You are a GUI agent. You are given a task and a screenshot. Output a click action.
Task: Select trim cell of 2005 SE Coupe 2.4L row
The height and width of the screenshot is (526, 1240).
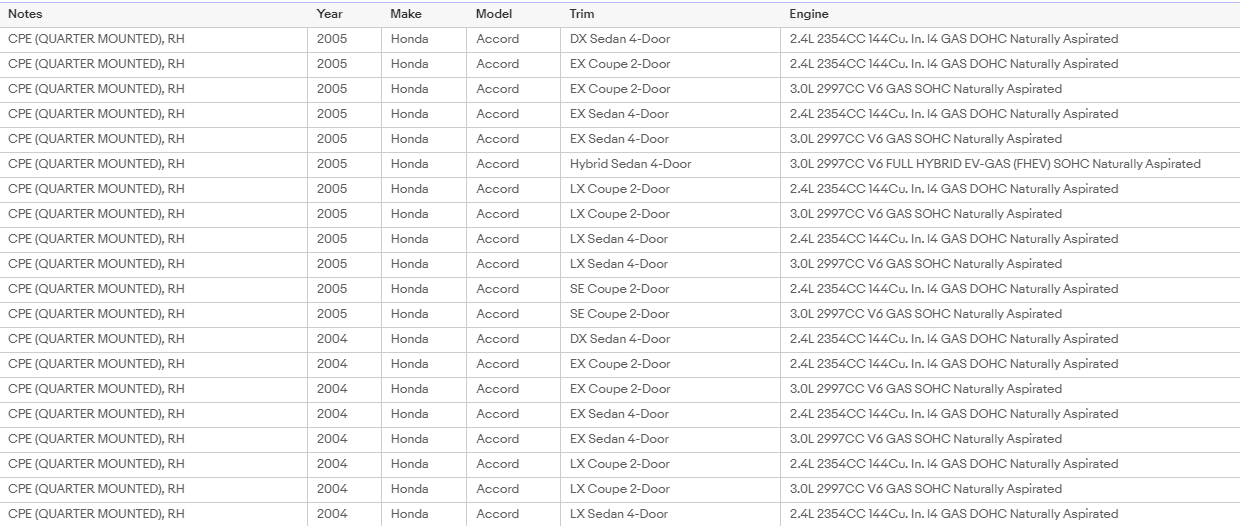pyautogui.click(x=671, y=289)
